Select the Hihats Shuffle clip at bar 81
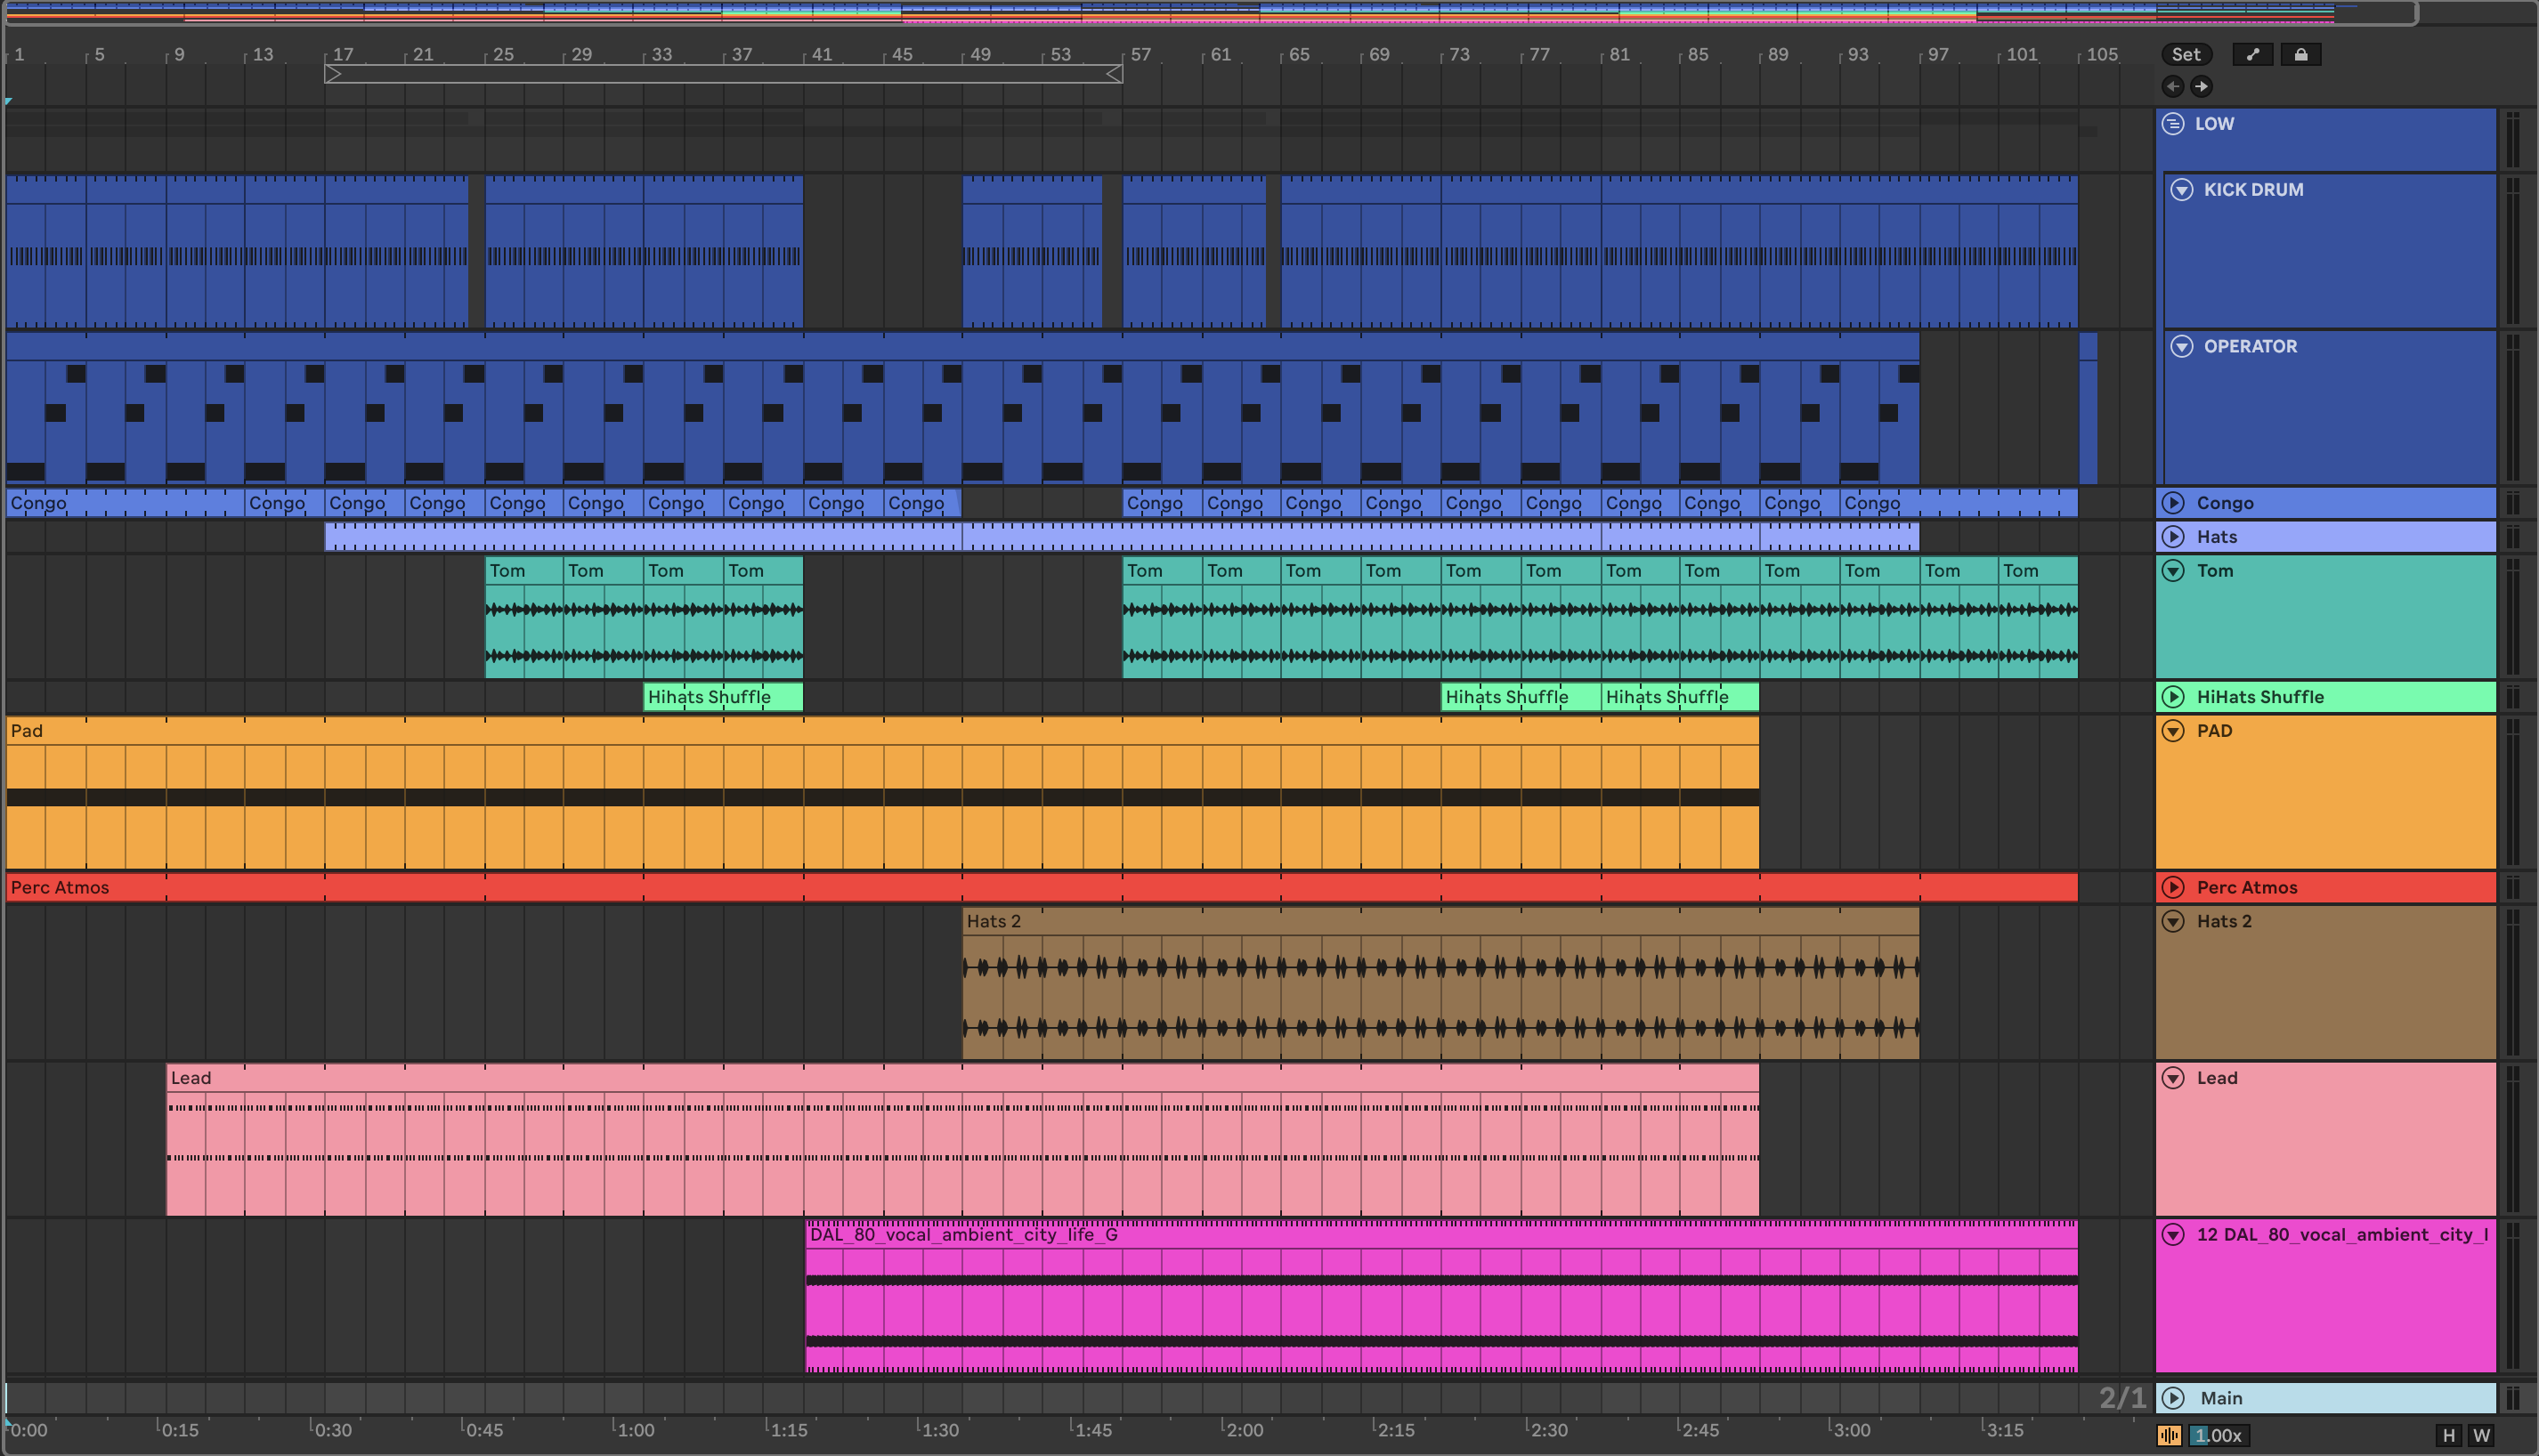 [1679, 697]
